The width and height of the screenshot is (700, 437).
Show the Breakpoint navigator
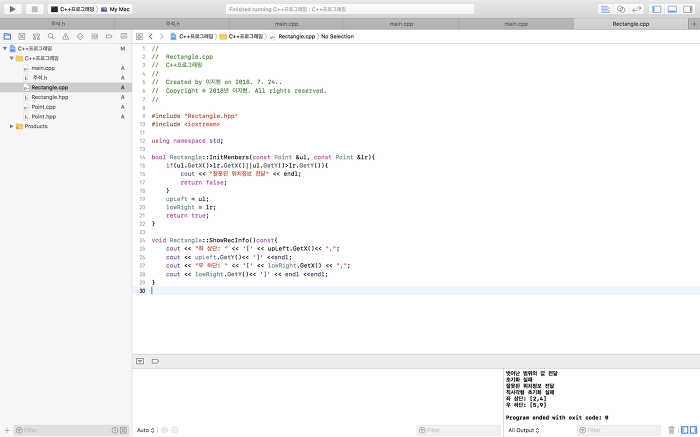(x=109, y=37)
